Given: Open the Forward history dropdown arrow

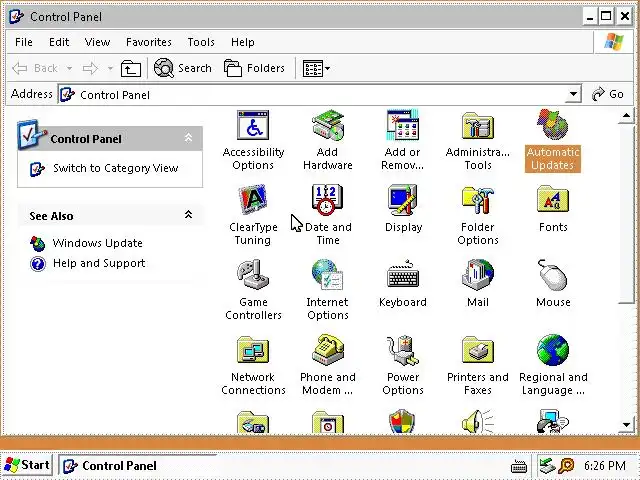Looking at the screenshot, I should pos(110,68).
